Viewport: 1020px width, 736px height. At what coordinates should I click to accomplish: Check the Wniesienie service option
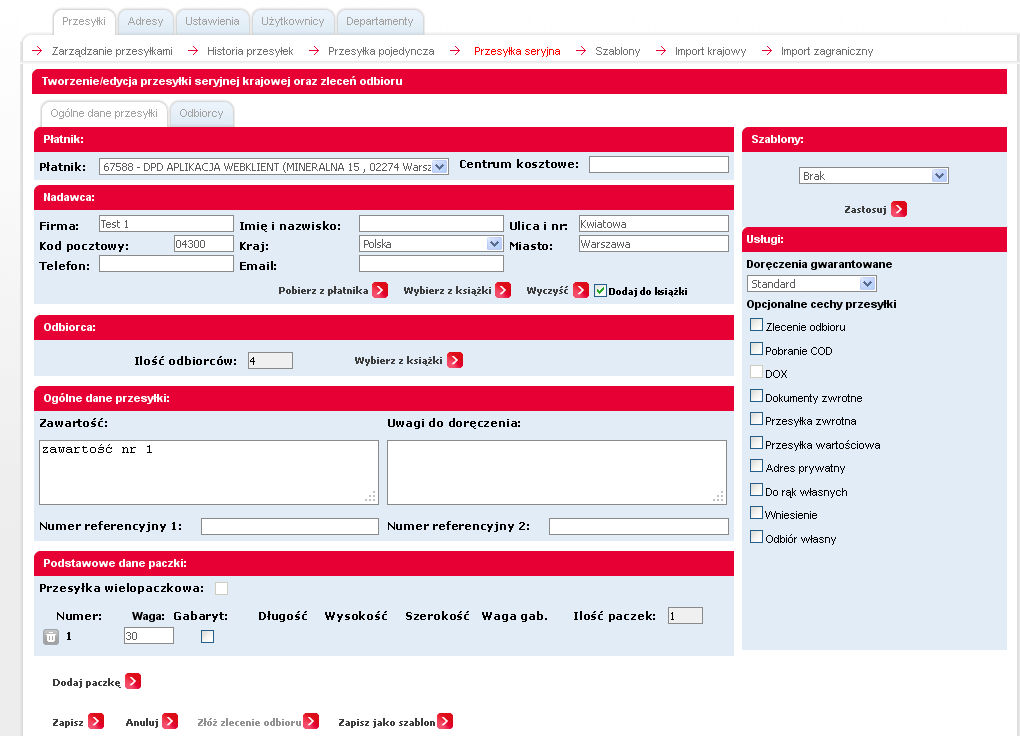[x=756, y=513]
